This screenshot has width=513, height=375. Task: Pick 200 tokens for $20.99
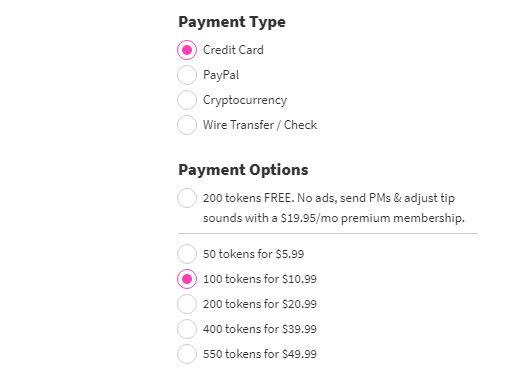[x=187, y=304]
